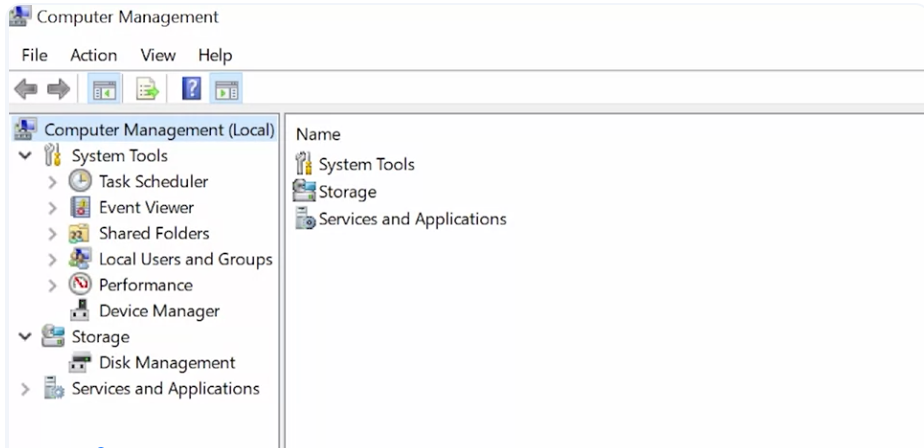
Task: Expand the Event Viewer node
Action: click(52, 207)
